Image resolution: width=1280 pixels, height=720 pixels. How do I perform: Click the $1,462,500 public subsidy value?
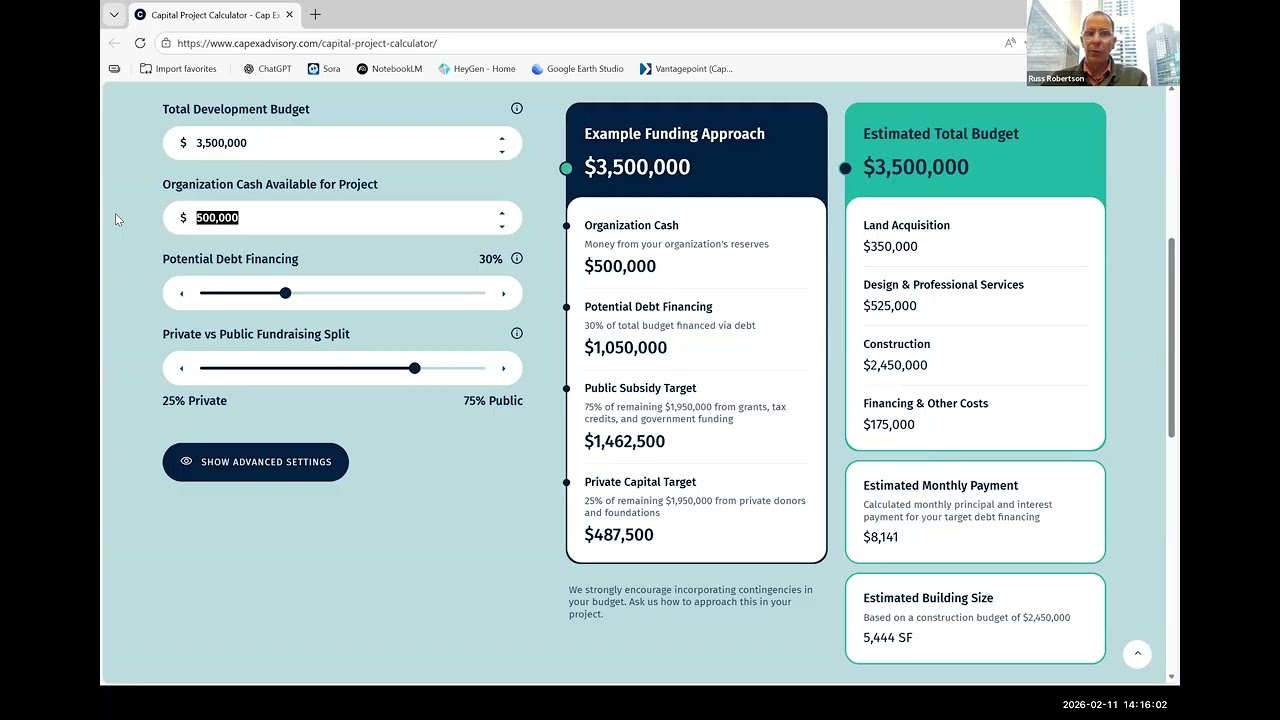pos(625,441)
